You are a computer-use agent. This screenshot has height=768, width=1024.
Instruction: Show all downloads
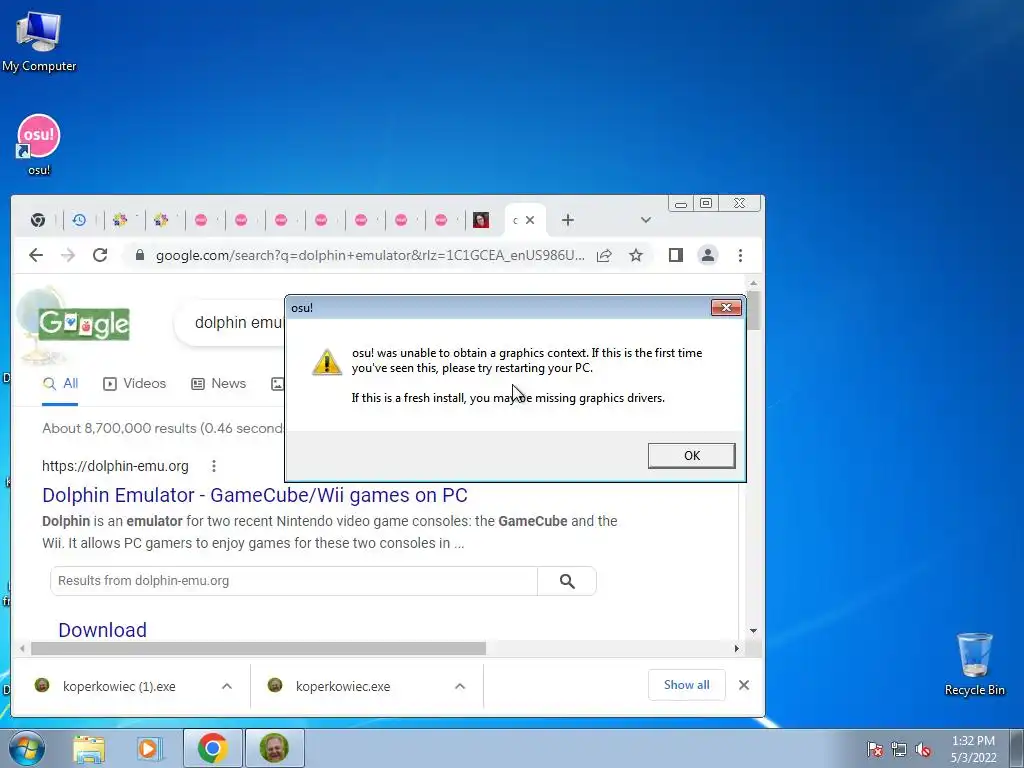coord(686,684)
